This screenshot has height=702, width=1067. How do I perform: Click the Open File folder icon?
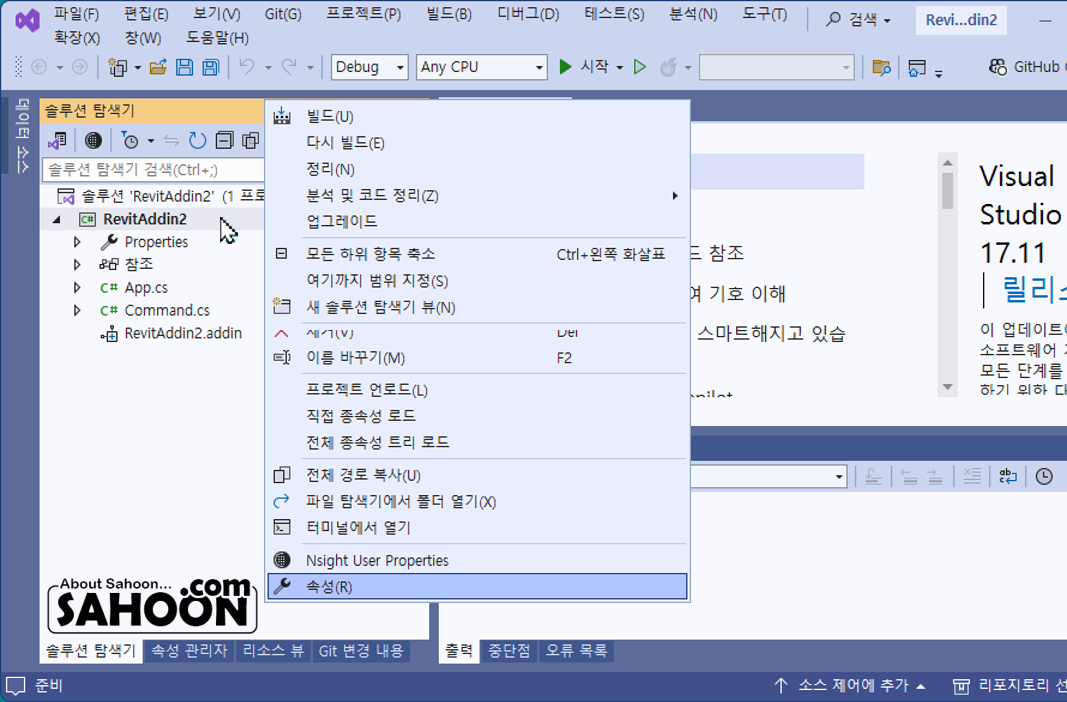coord(158,67)
